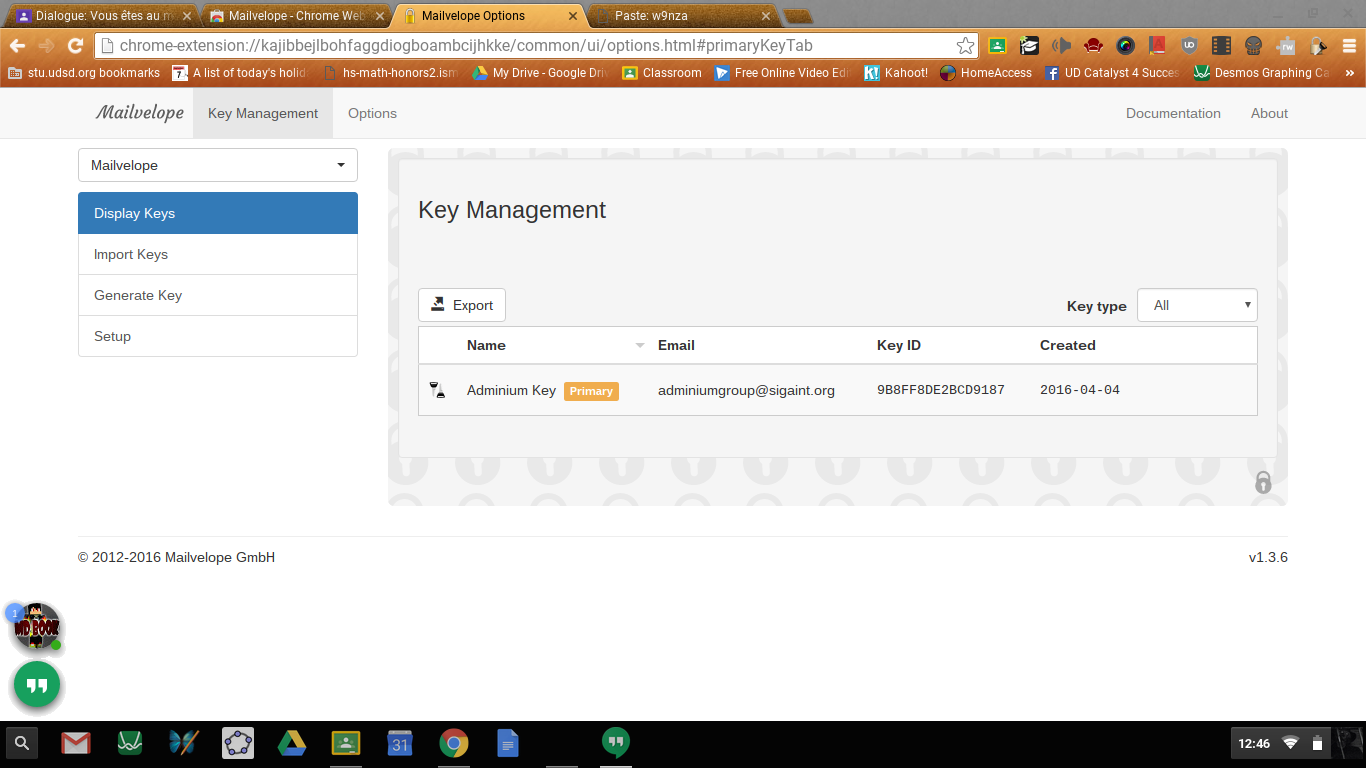Click the film strip extension icon
This screenshot has width=1366, height=768.
click(1221, 45)
